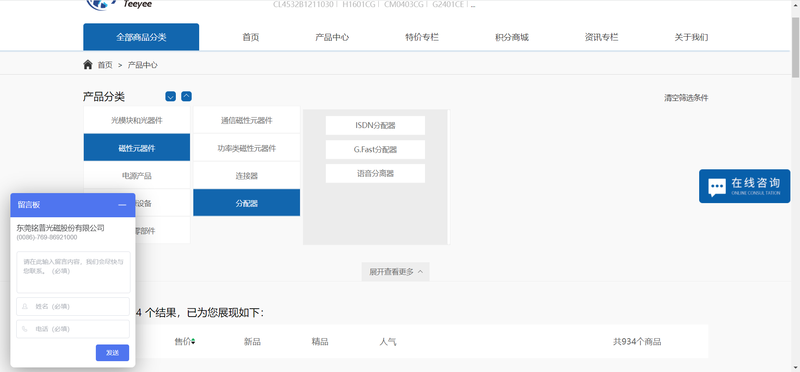
Task: Click the 电话 phone input field
Action: (x=73, y=329)
